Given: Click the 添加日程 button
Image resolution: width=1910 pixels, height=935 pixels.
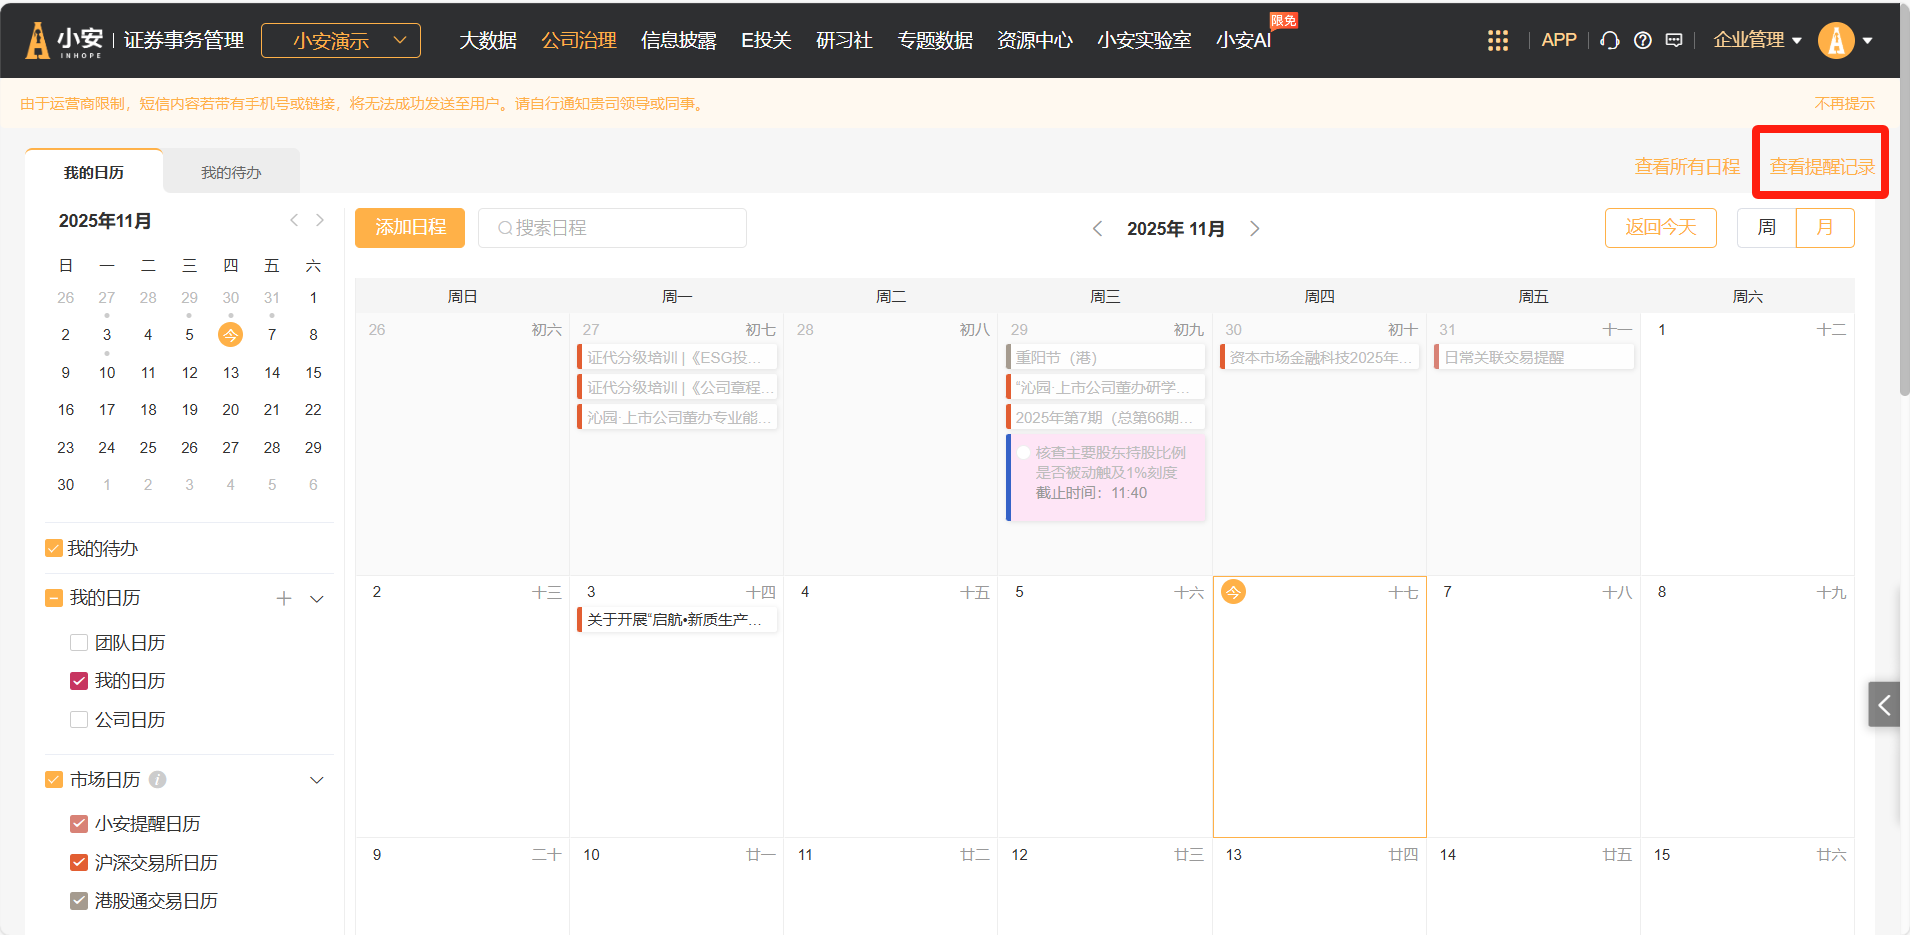Looking at the screenshot, I should 410,228.
